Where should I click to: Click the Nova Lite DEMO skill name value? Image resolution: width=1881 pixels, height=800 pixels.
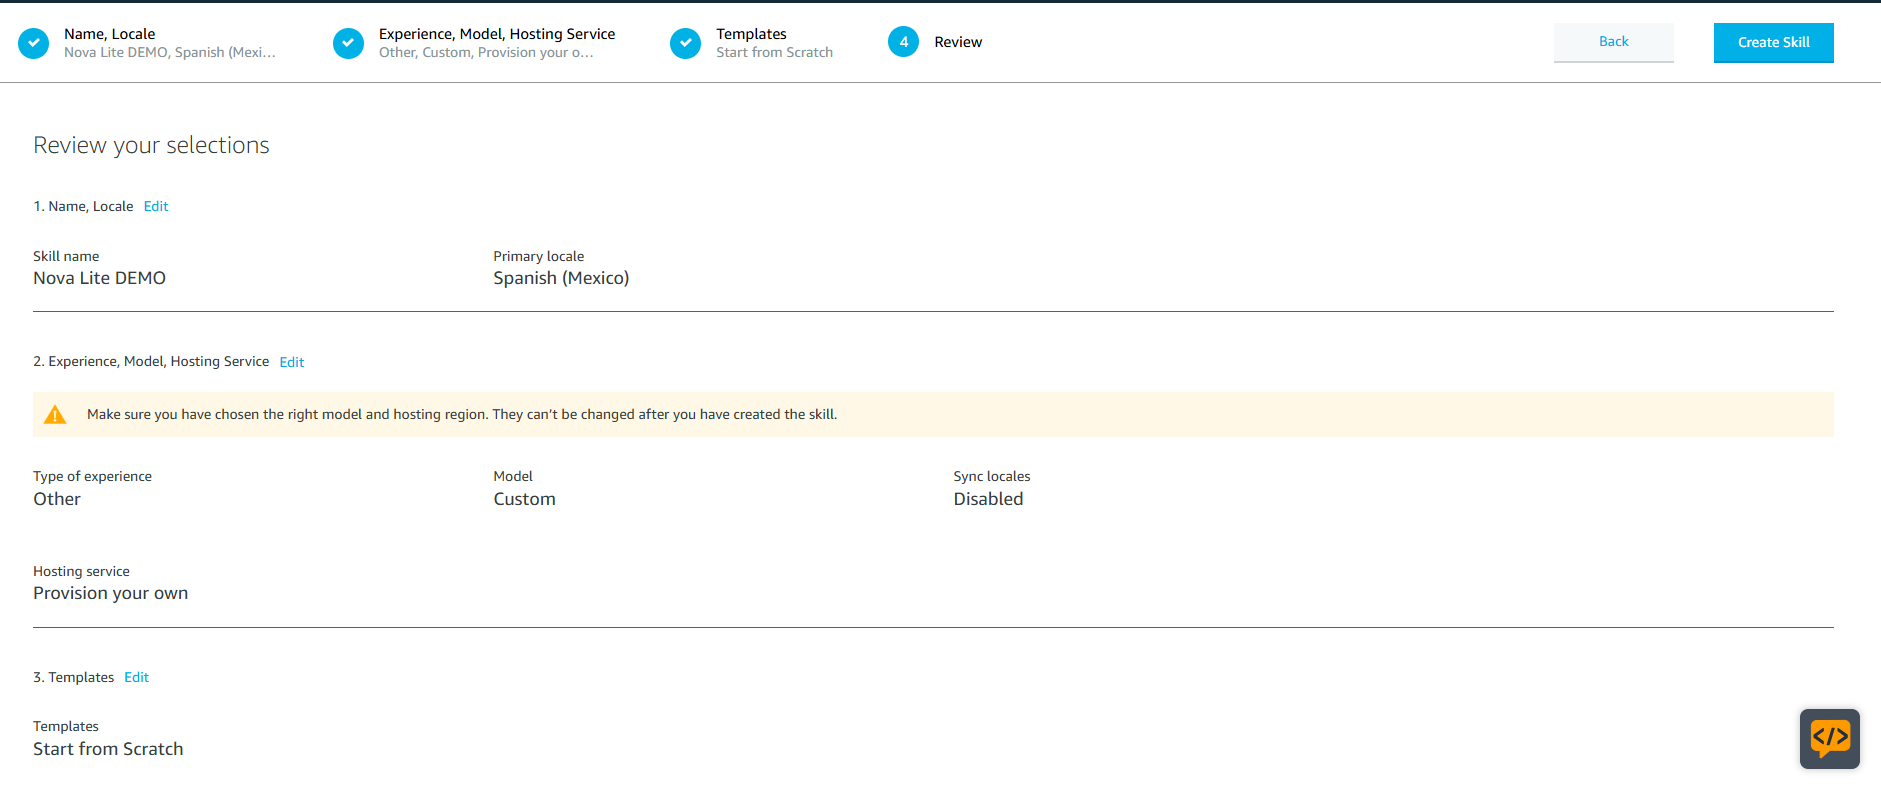(99, 278)
